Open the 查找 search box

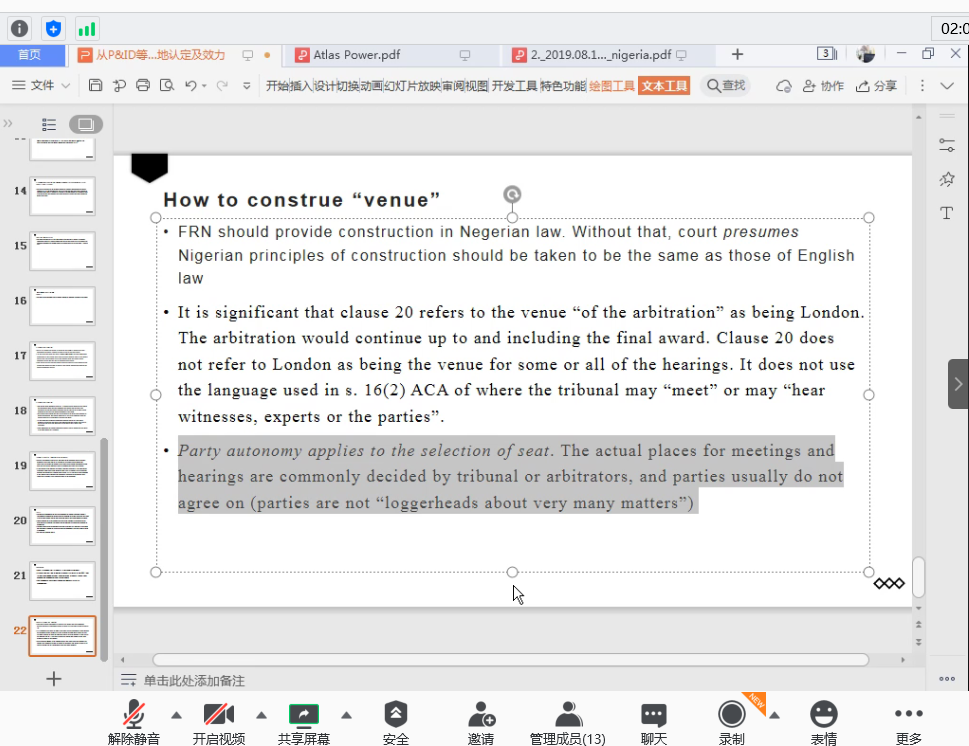coord(726,86)
